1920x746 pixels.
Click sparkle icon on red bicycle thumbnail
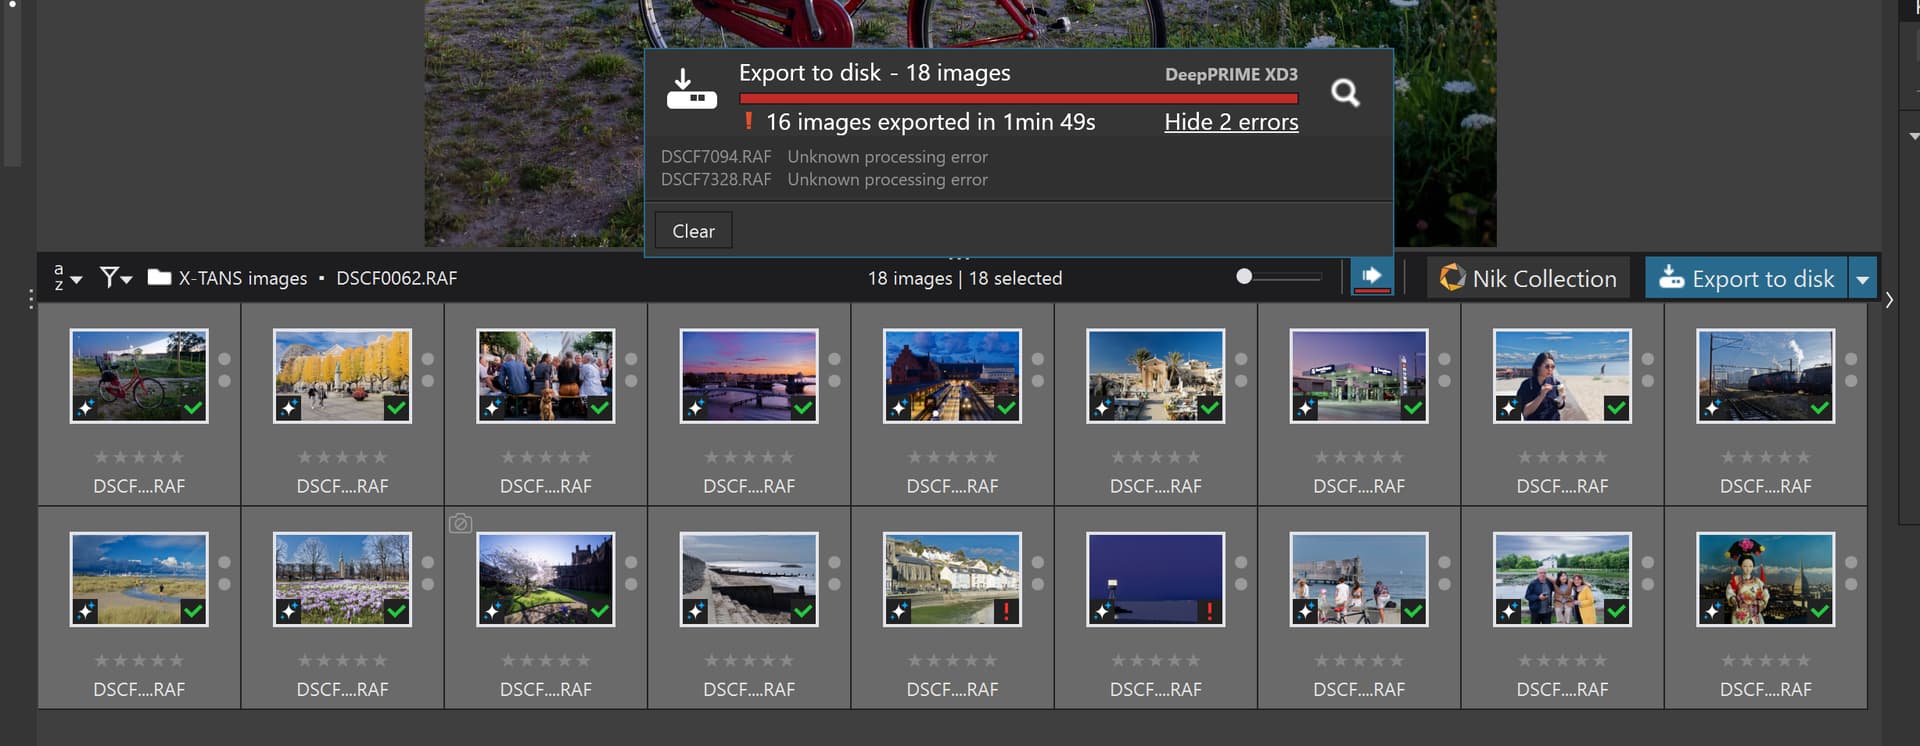point(86,408)
